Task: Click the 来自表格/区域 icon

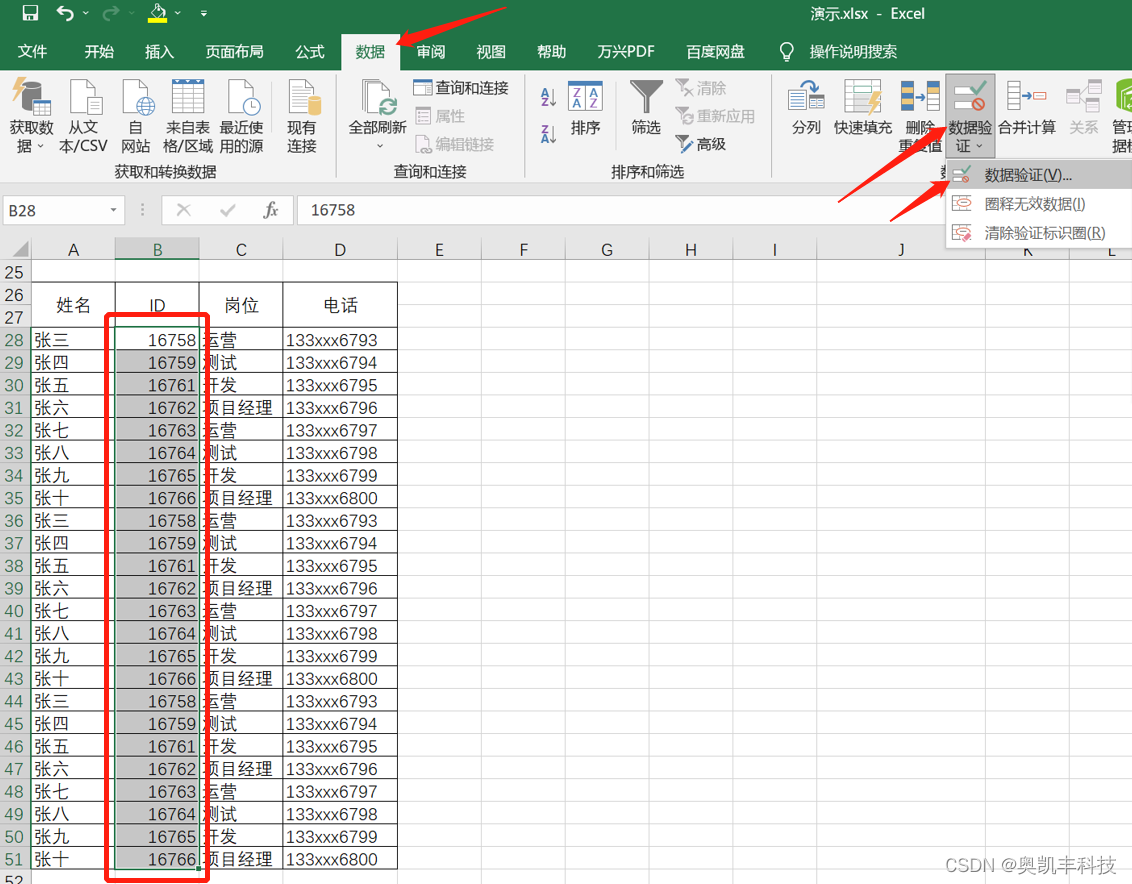Action: pyautogui.click(x=188, y=116)
